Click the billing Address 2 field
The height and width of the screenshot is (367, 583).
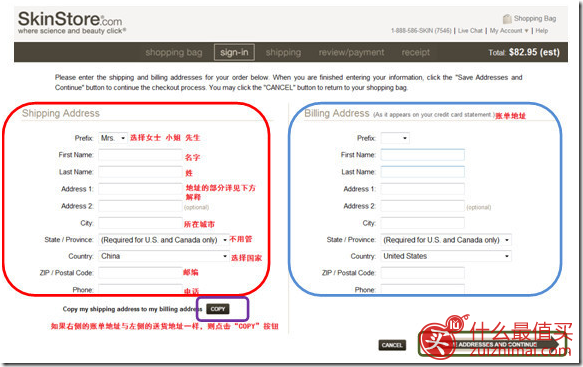[422, 206]
